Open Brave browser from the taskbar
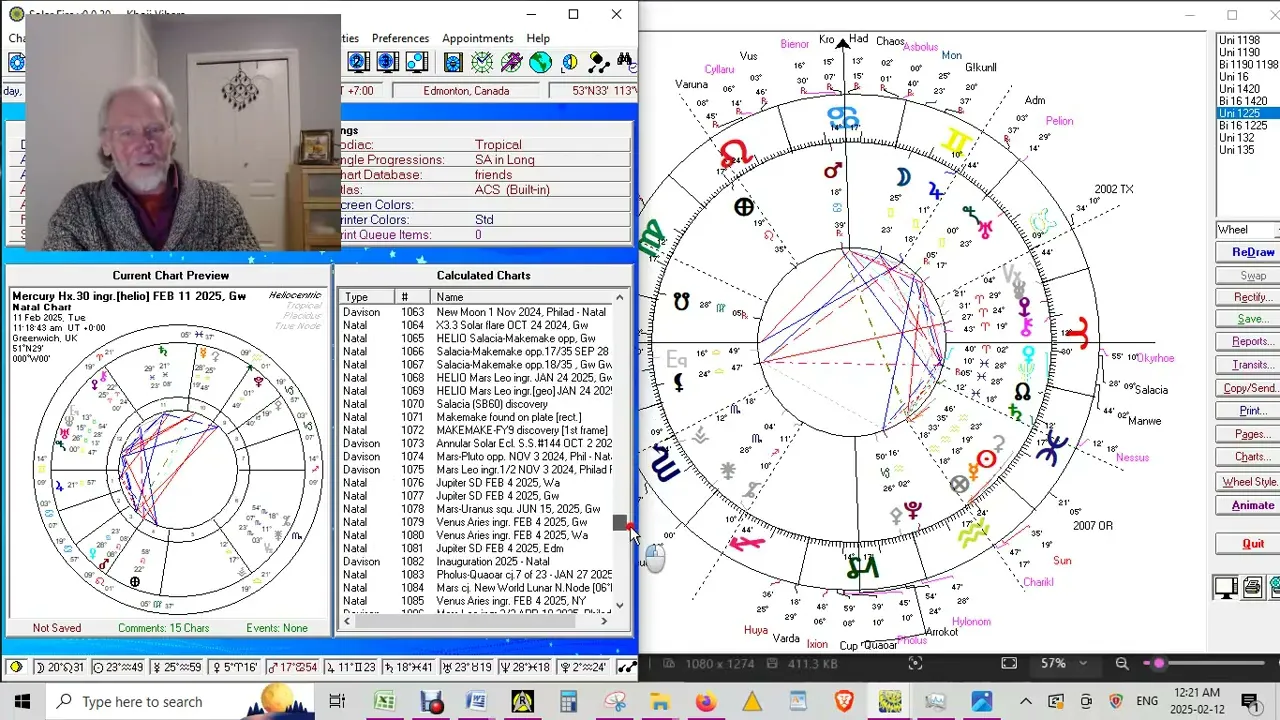Screen dimensions: 1280x720 click(x=844, y=701)
